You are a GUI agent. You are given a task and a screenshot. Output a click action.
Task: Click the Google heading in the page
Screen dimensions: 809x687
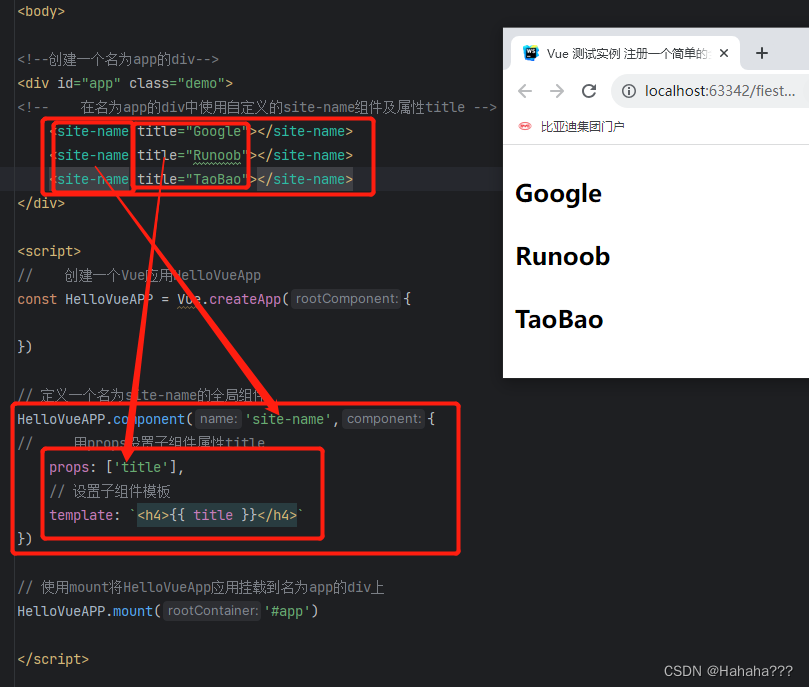[x=558, y=194]
